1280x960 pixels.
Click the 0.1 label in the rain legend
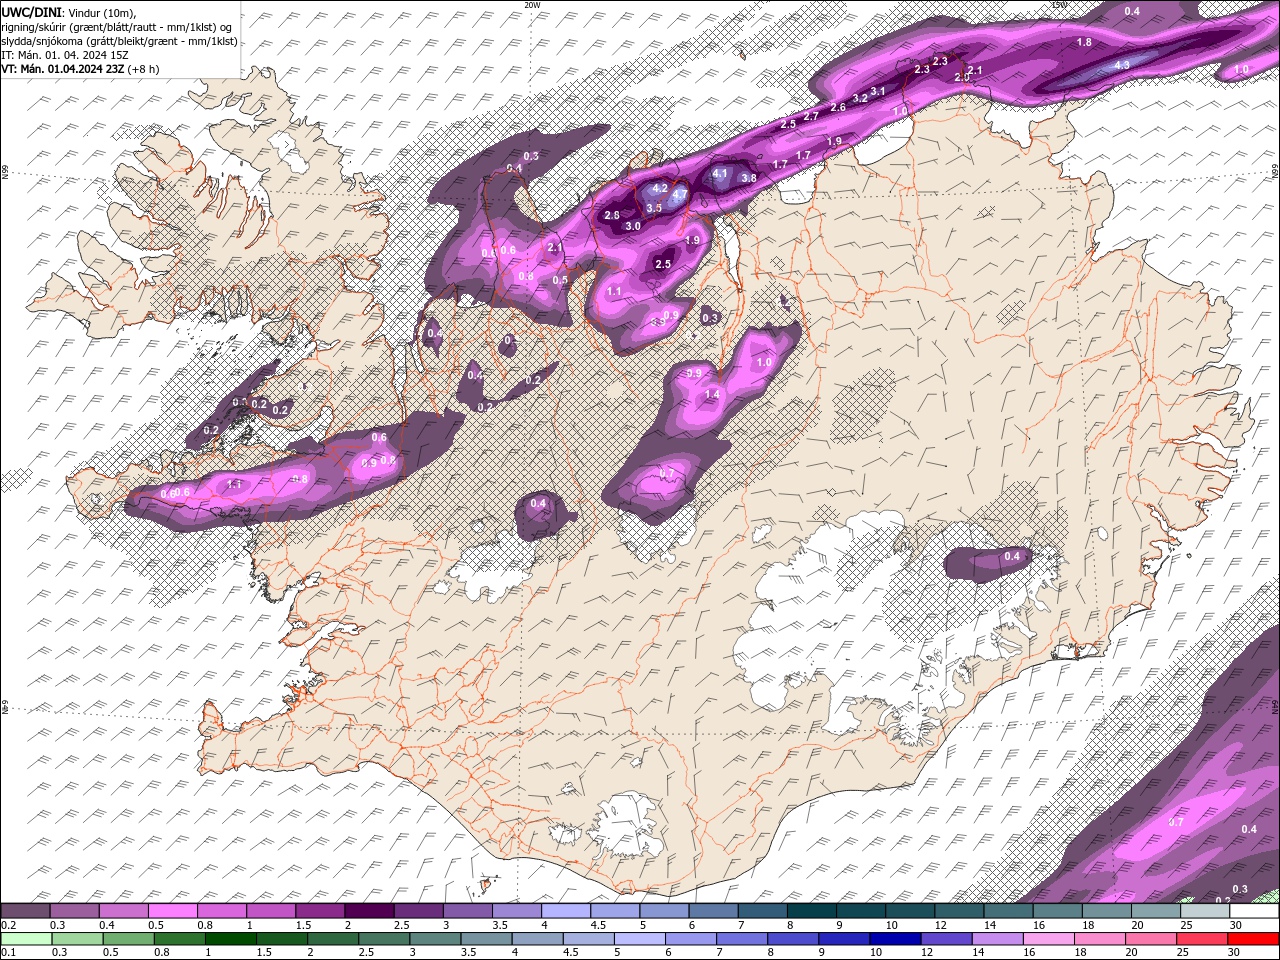pos(8,953)
